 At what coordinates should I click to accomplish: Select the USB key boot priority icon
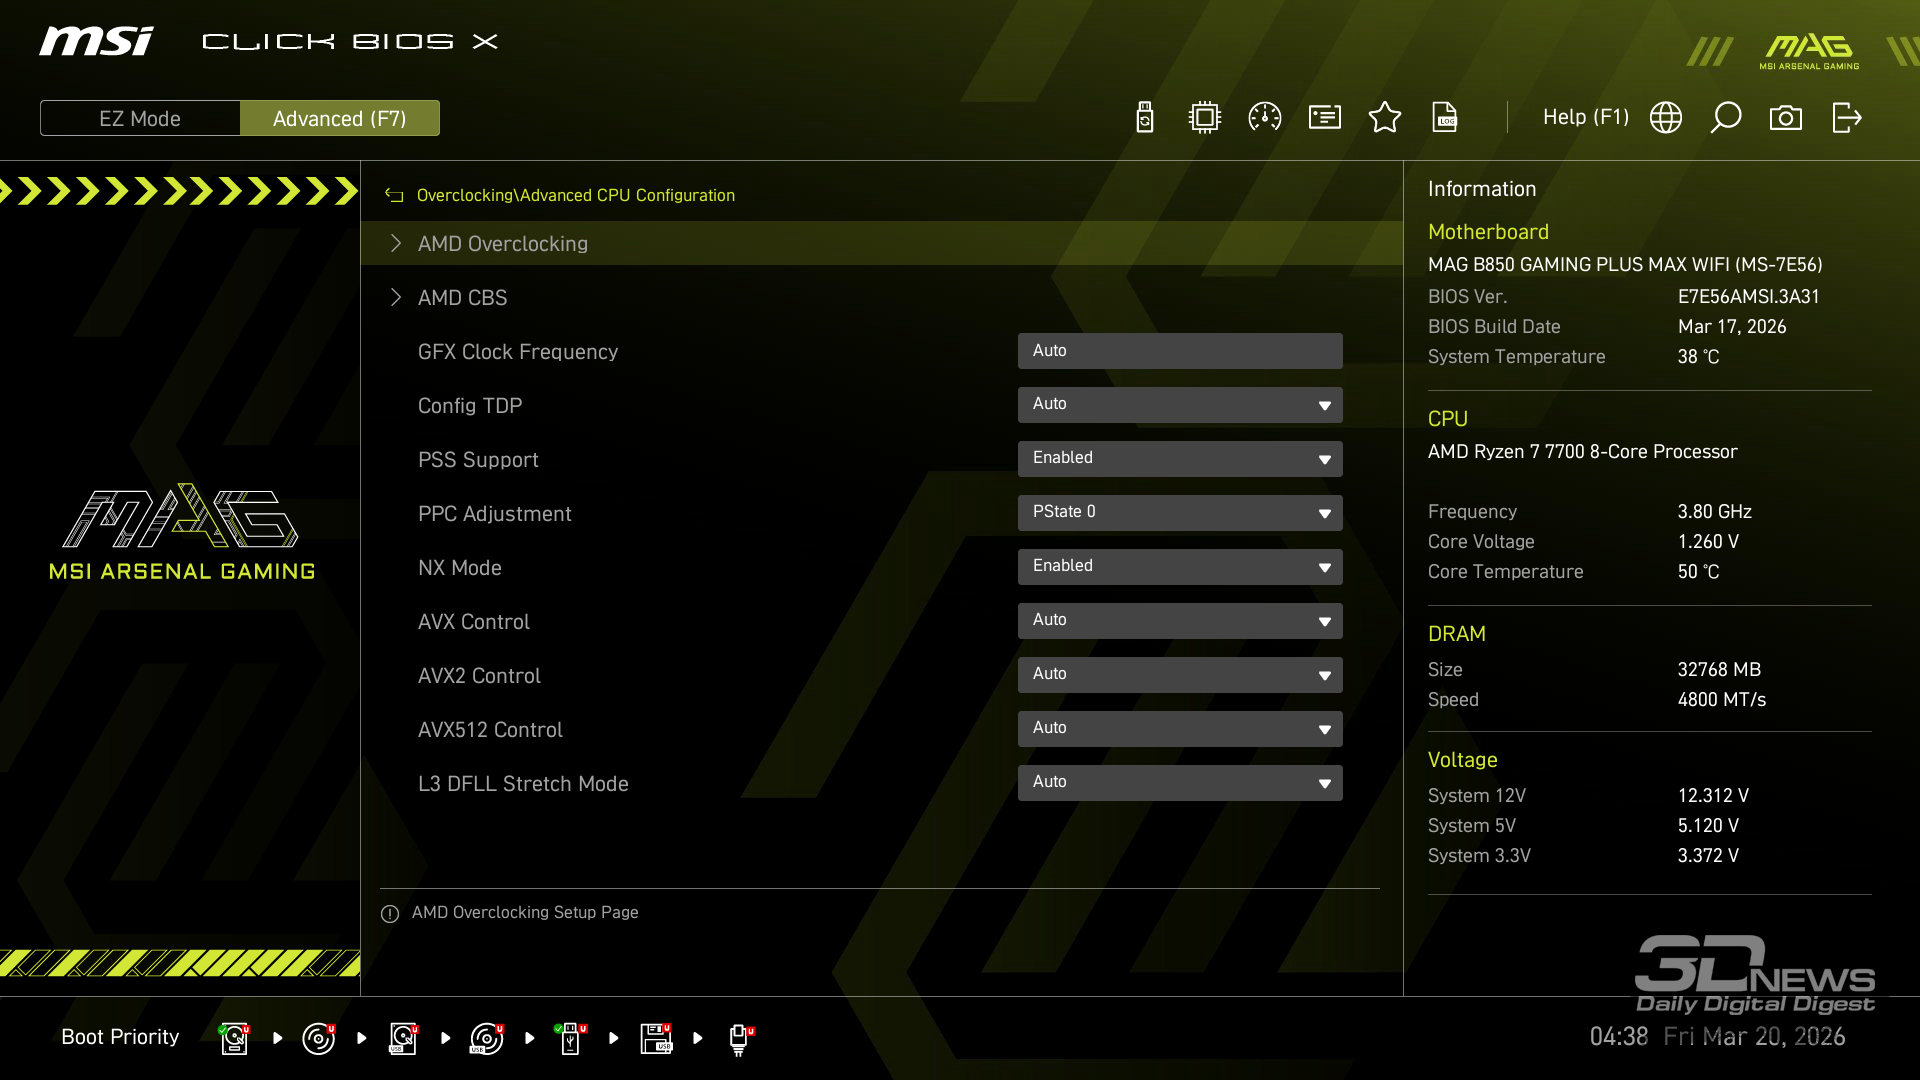pyautogui.click(x=570, y=1038)
